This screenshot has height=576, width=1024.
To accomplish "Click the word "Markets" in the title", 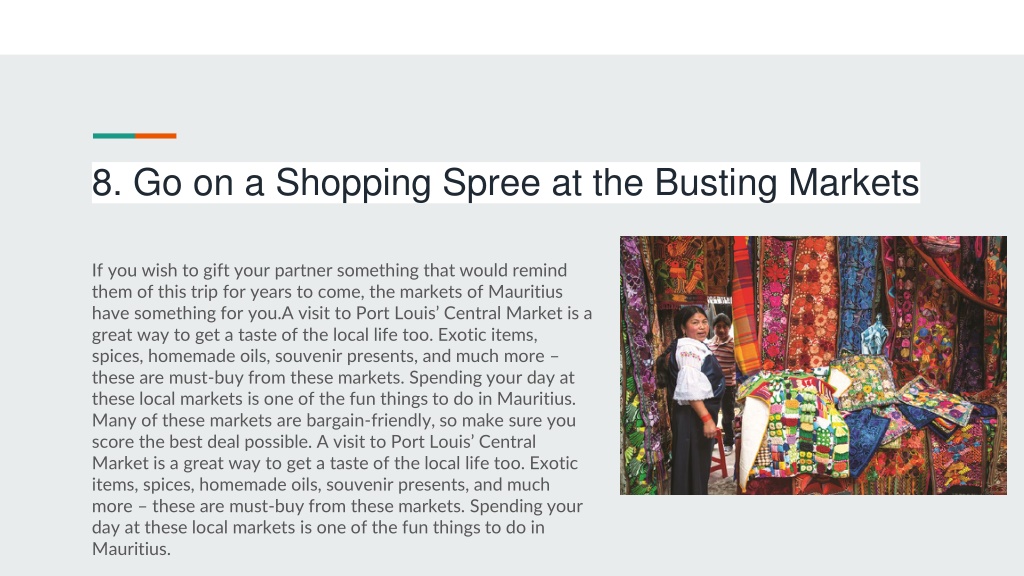I will 854,183.
